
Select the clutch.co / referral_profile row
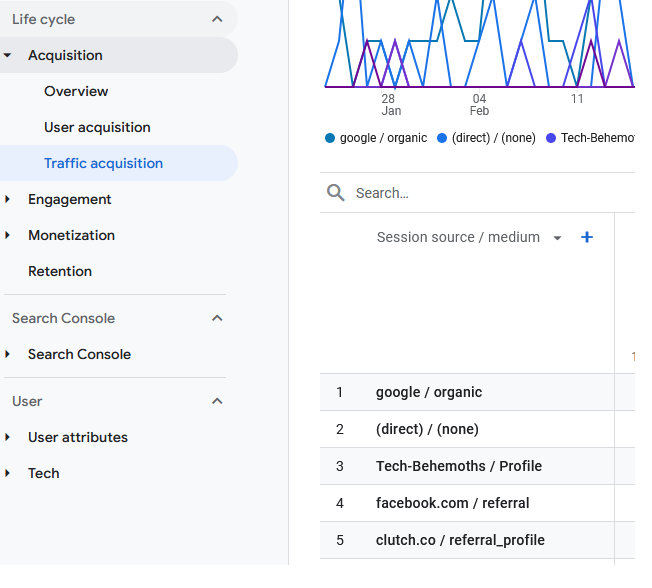point(460,540)
